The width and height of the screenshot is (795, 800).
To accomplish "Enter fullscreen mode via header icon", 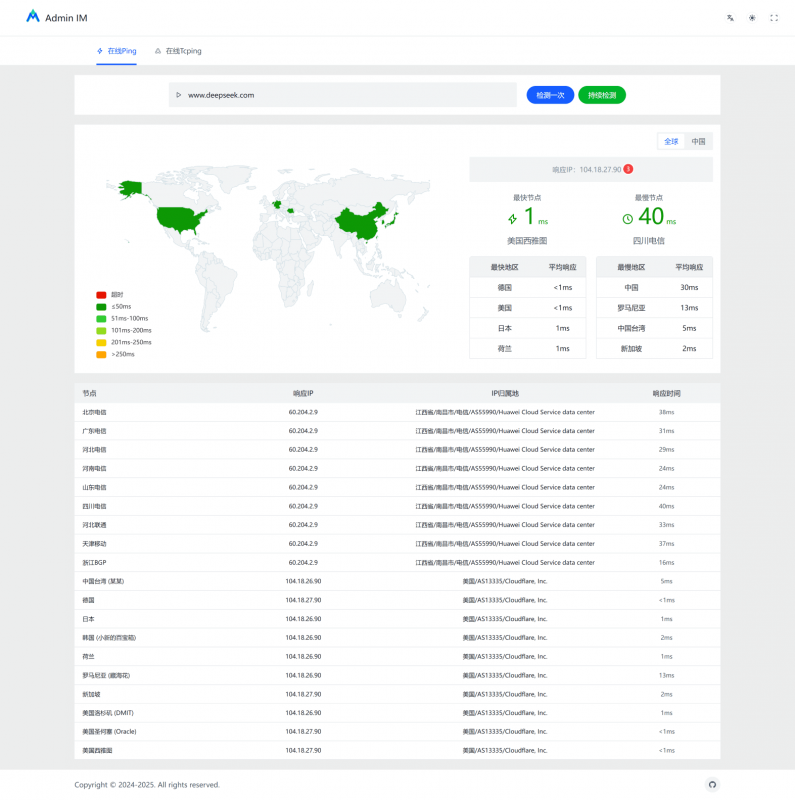I will click(x=774, y=18).
